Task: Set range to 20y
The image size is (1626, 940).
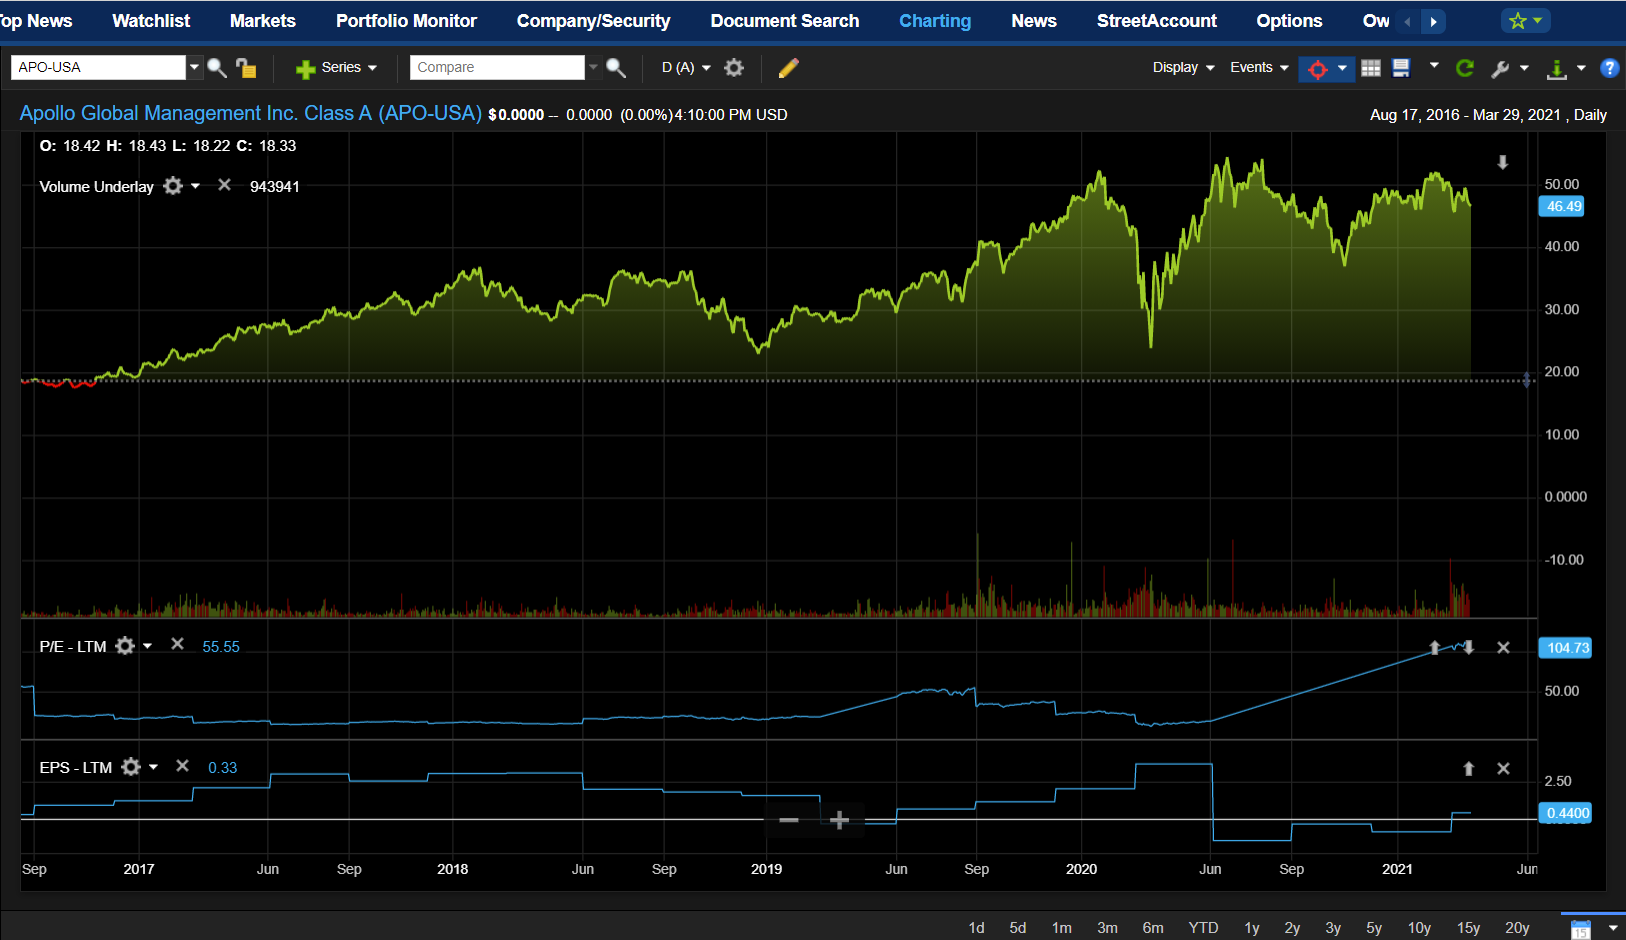Action: (1517, 928)
